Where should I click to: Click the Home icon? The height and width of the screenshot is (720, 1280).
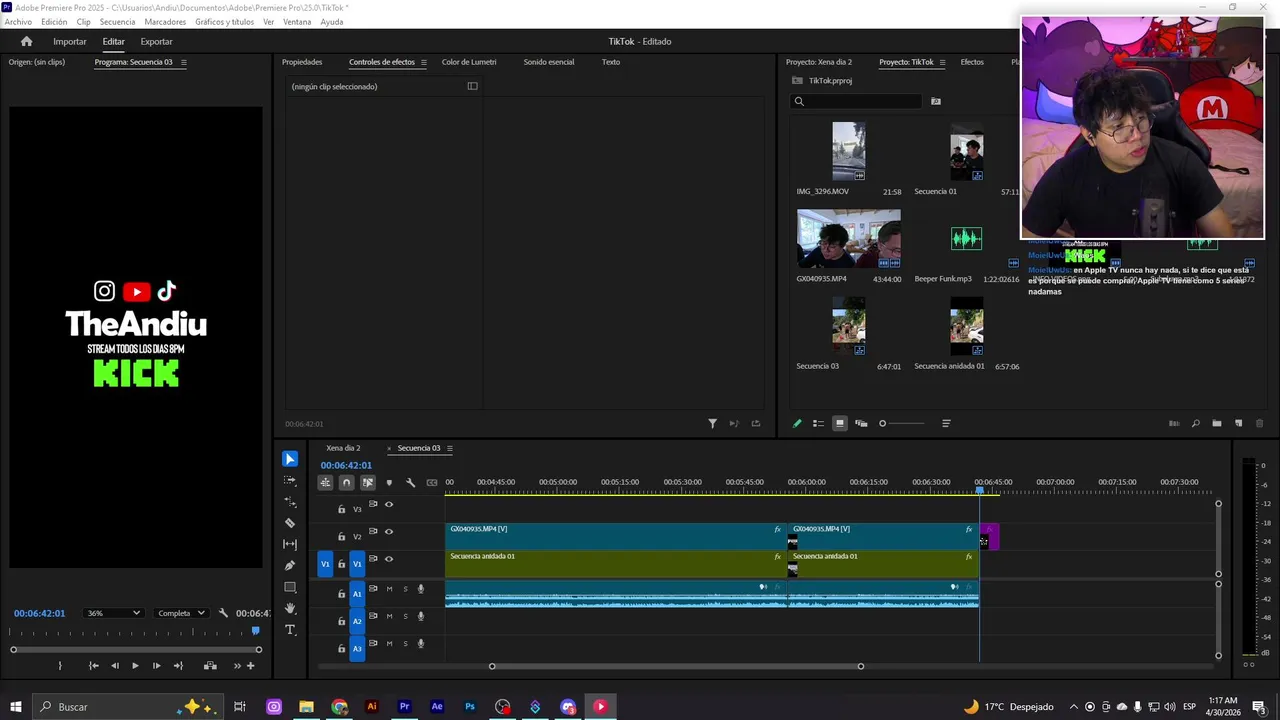pyautogui.click(x=26, y=41)
